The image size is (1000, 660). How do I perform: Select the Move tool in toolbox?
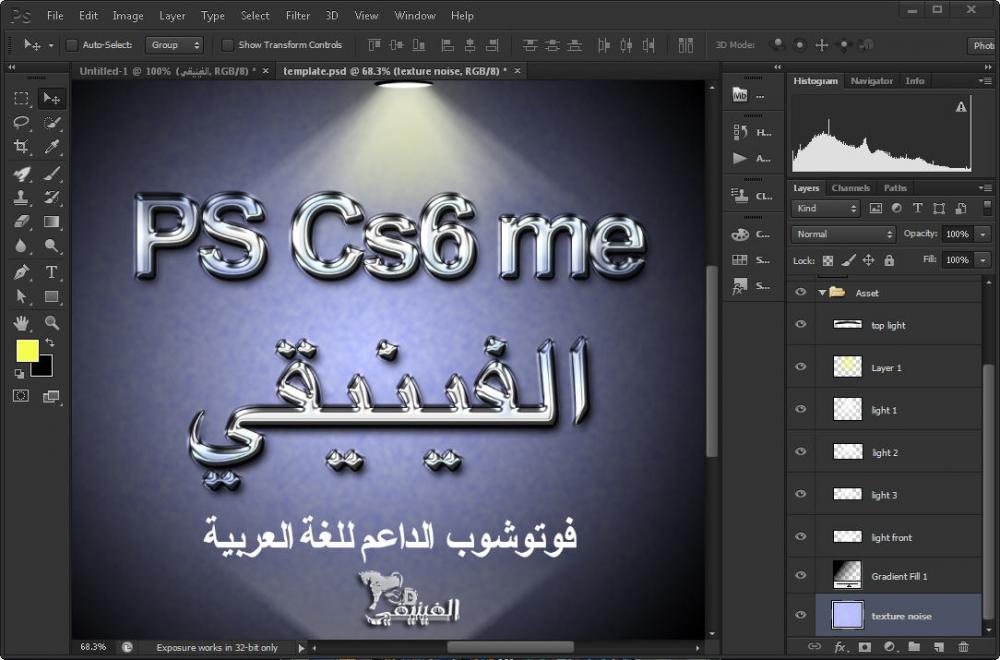[x=52, y=98]
